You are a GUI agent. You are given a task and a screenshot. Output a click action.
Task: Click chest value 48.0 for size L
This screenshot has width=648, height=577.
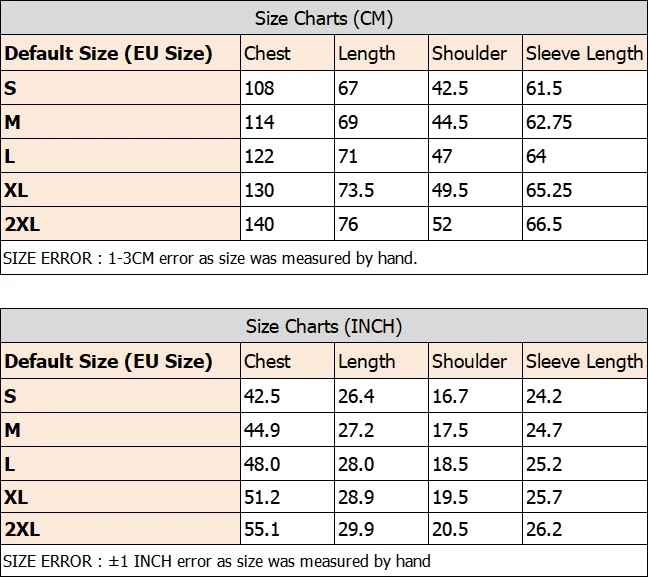coord(262,464)
